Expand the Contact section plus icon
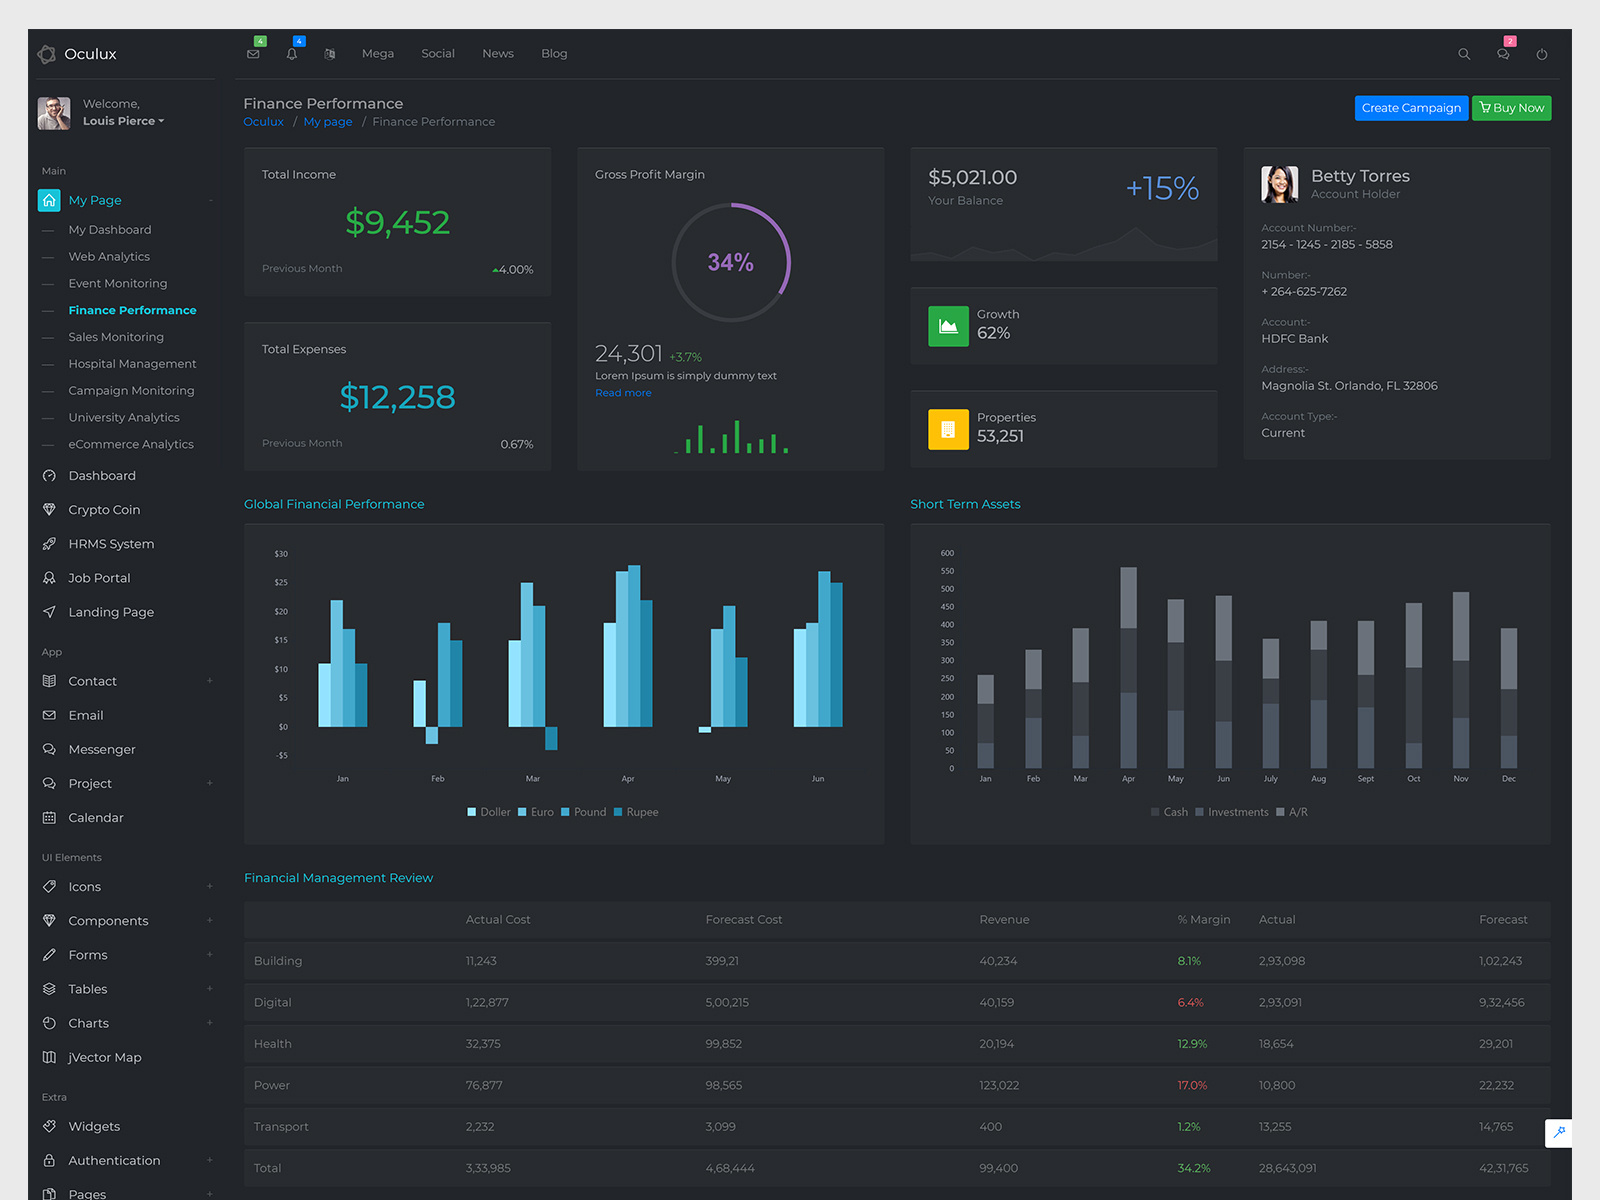This screenshot has width=1600, height=1200. tap(210, 681)
